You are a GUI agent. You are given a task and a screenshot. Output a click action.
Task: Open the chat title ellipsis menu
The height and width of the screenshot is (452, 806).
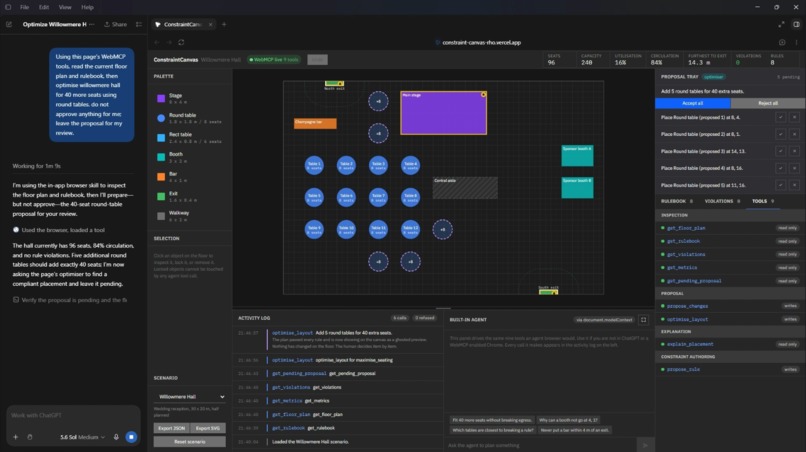(92, 24)
